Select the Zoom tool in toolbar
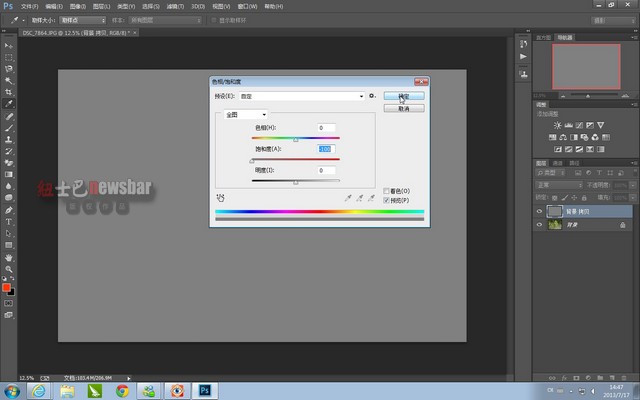 [x=9, y=267]
